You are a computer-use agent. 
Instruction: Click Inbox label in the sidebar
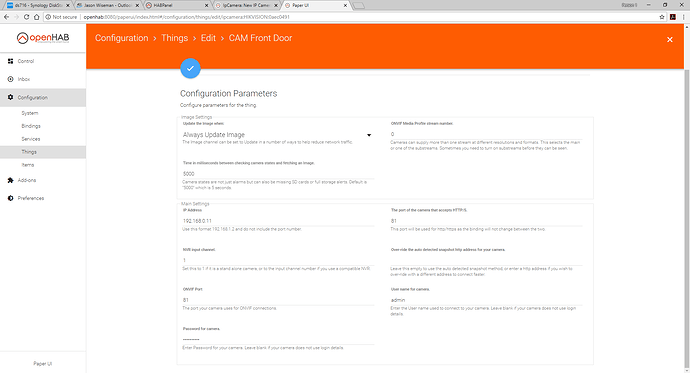24,79
